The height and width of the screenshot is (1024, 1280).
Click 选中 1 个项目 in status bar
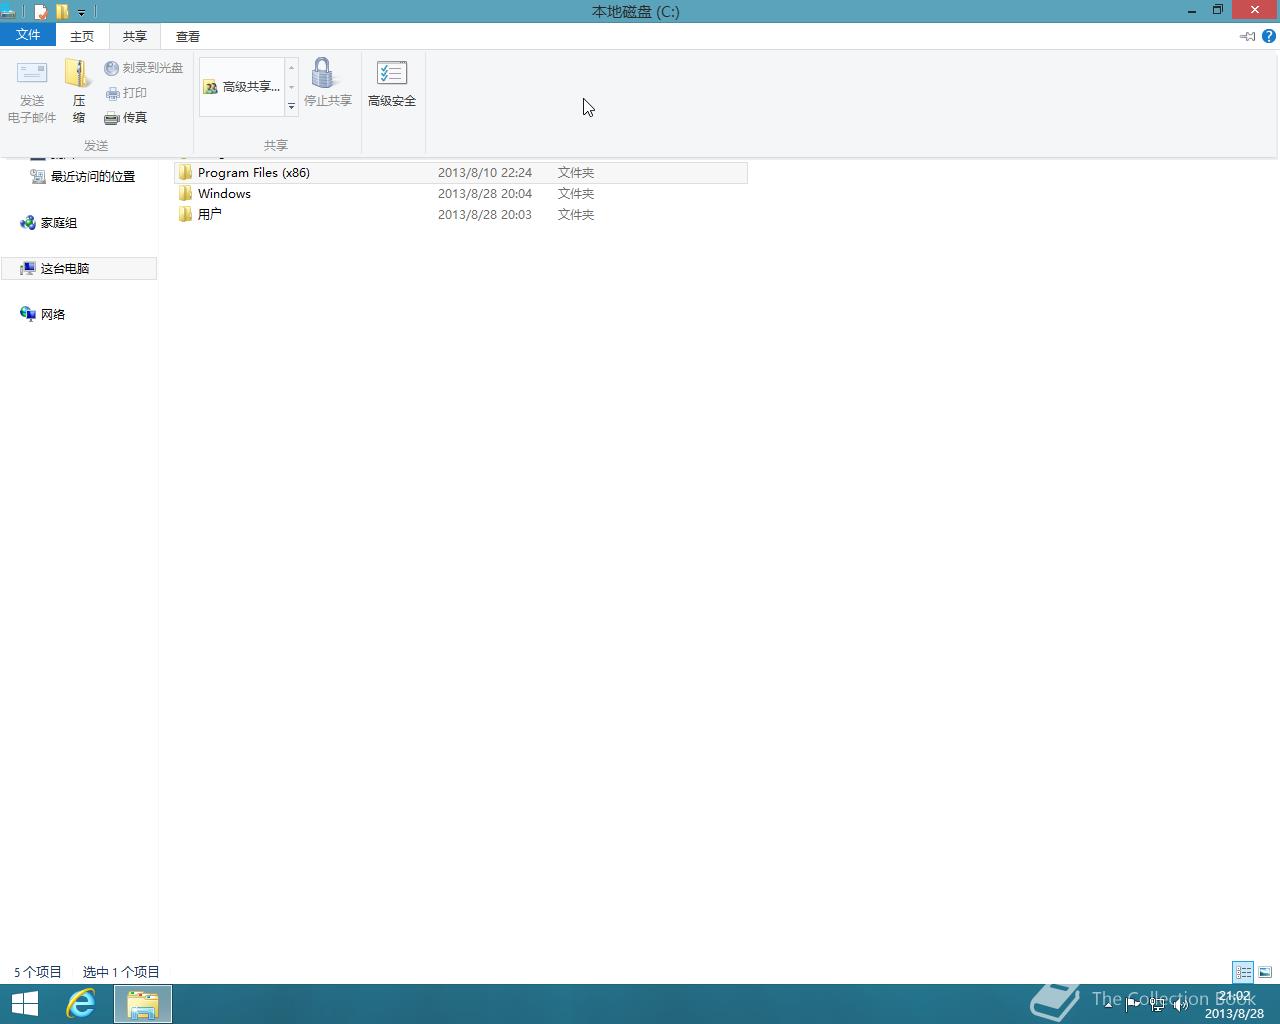click(x=121, y=972)
